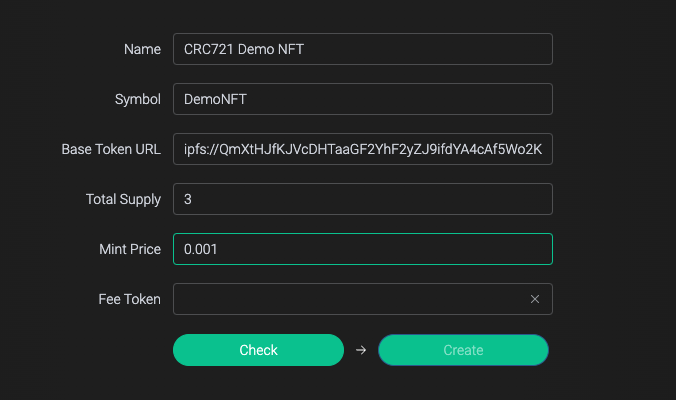
Task: Click the Total Supply input box
Action: tap(362, 199)
